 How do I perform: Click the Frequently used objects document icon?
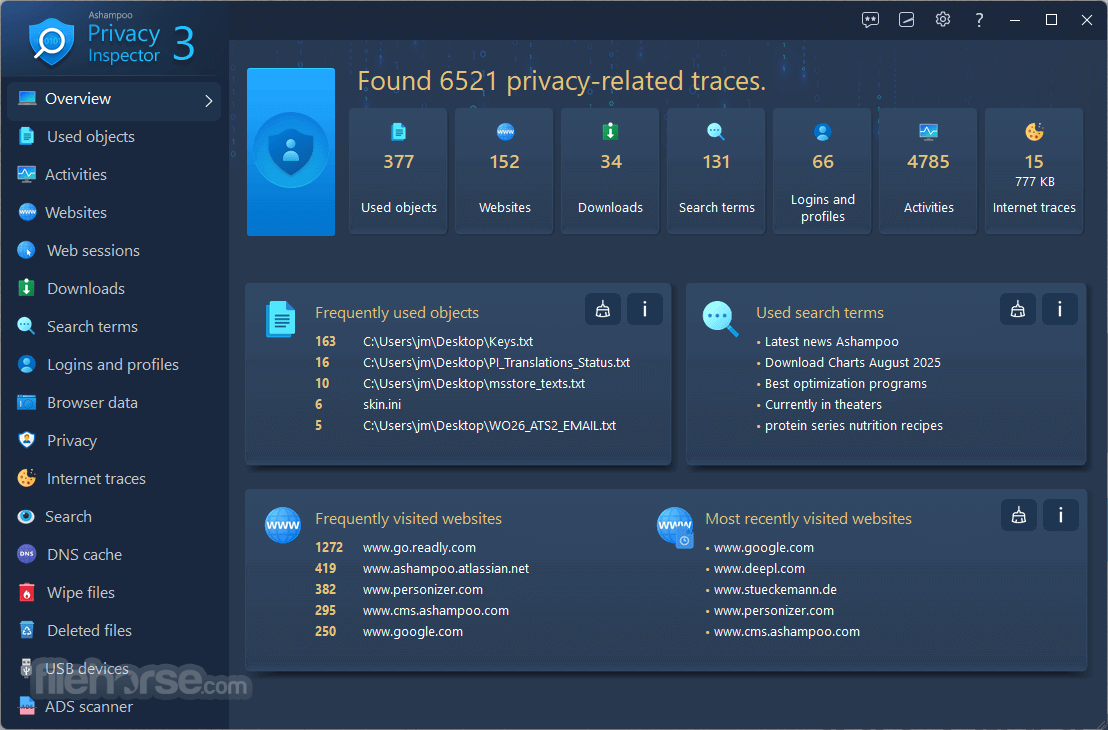click(281, 319)
